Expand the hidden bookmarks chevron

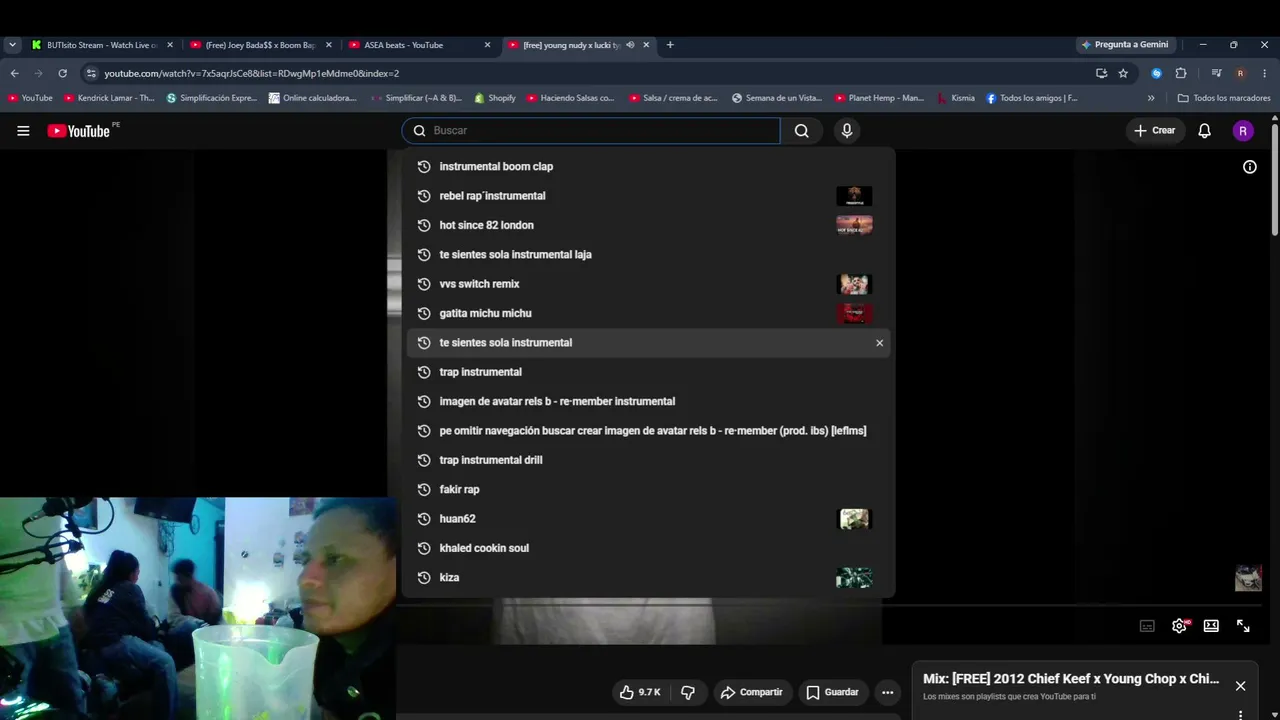tap(1151, 98)
